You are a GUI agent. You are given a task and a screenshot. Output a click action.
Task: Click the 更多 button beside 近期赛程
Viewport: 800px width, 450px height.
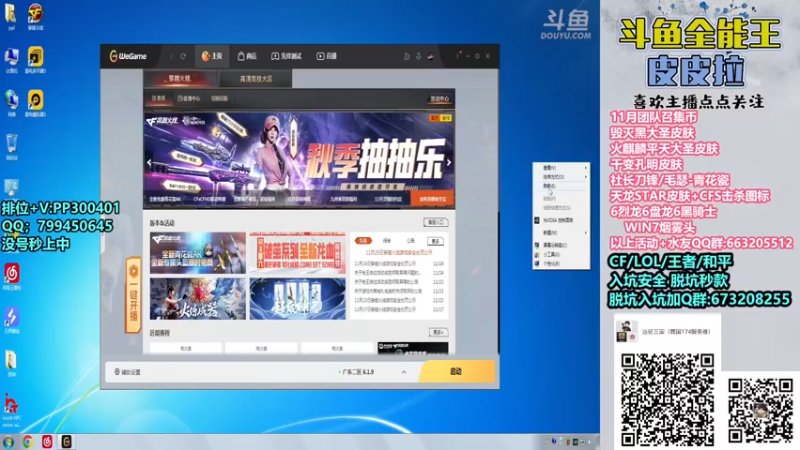tap(438, 333)
